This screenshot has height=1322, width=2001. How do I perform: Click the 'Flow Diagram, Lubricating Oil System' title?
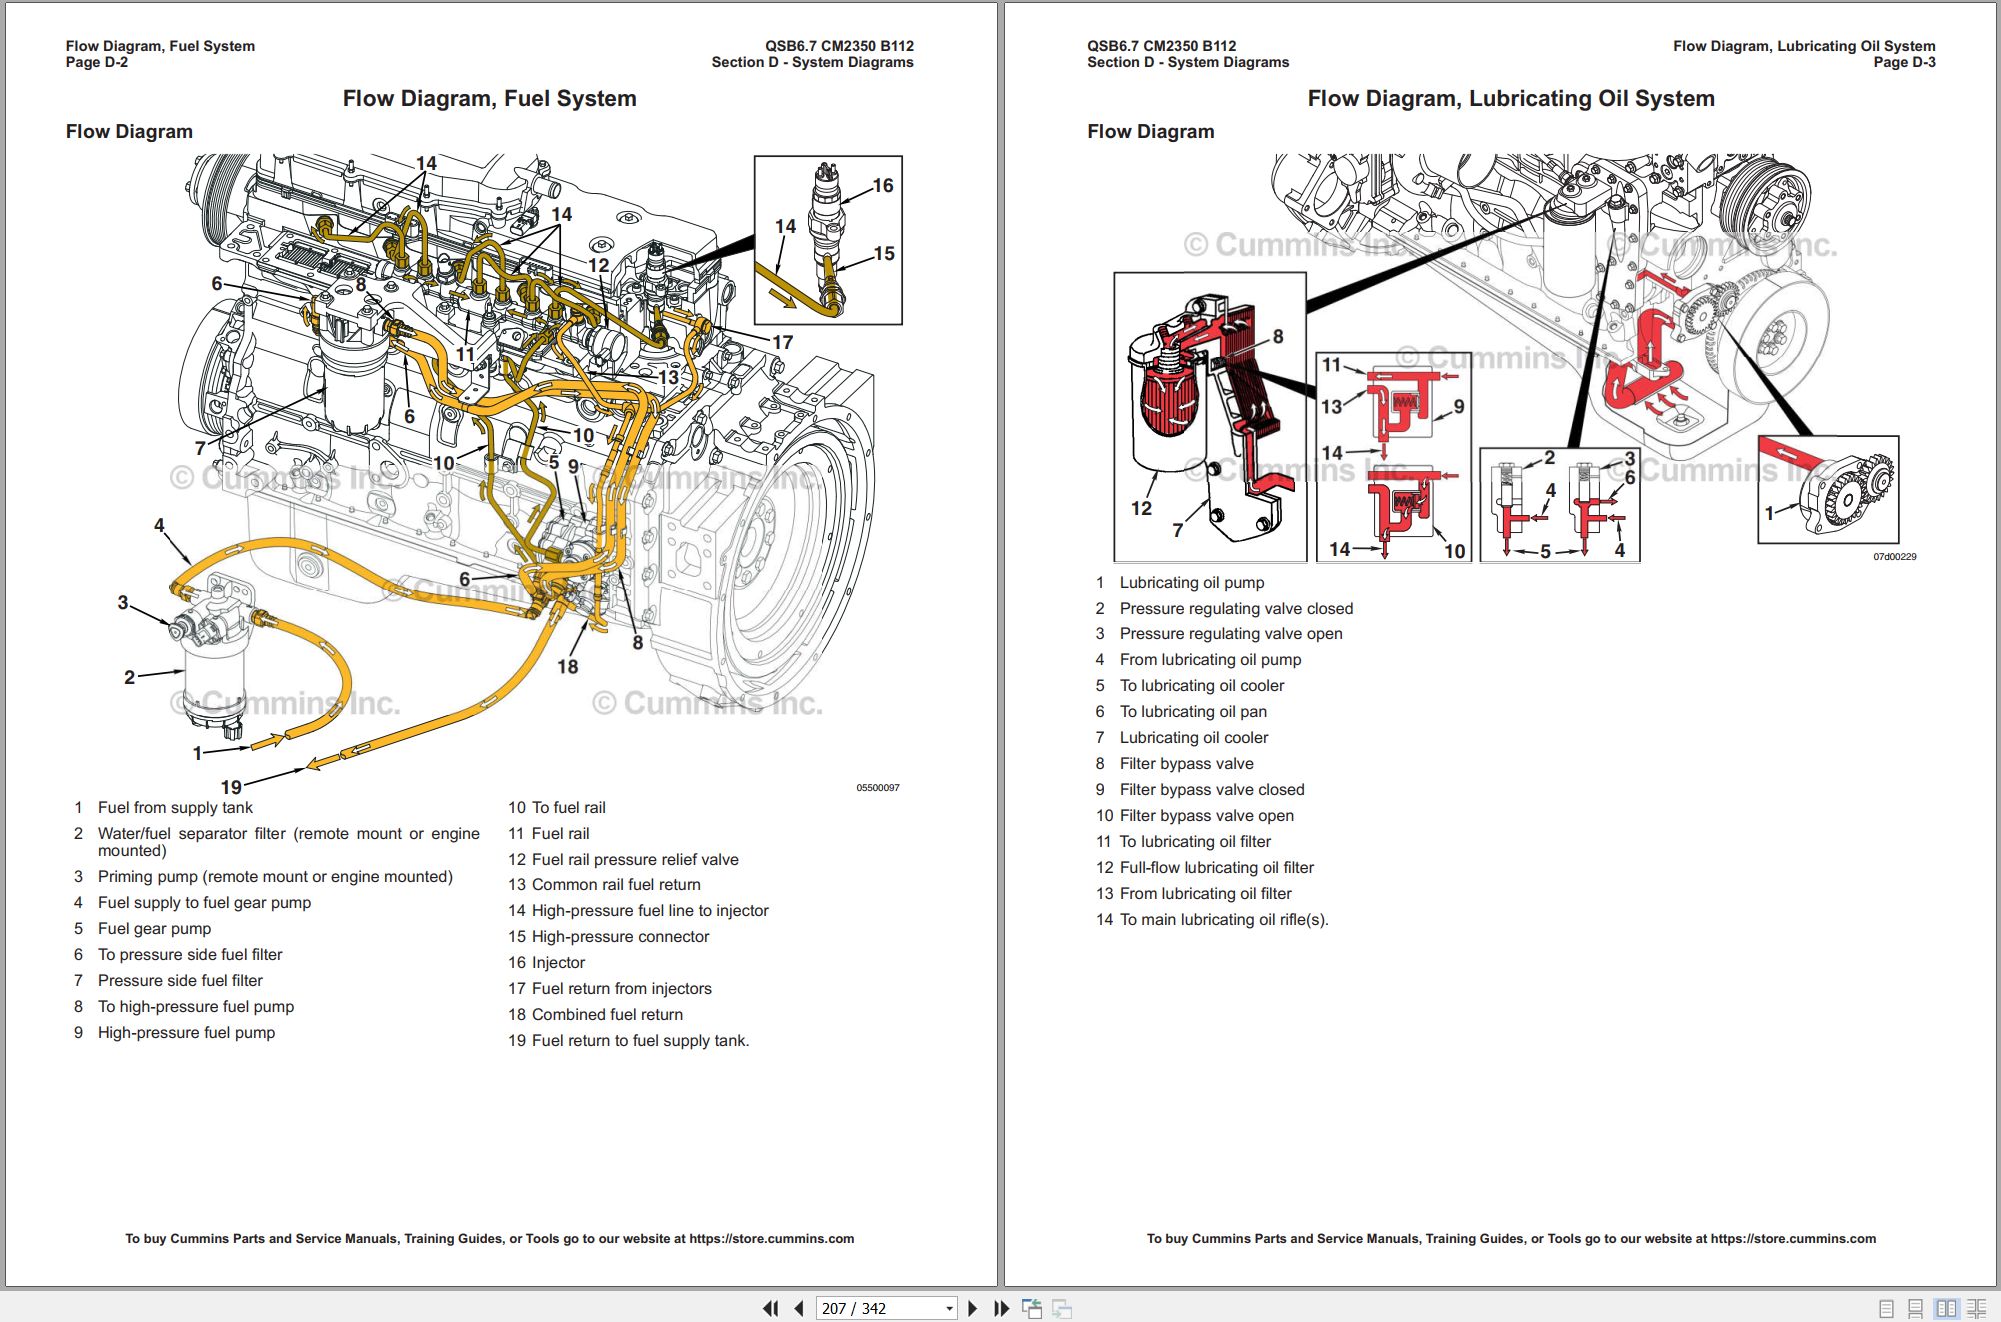(x=1511, y=98)
